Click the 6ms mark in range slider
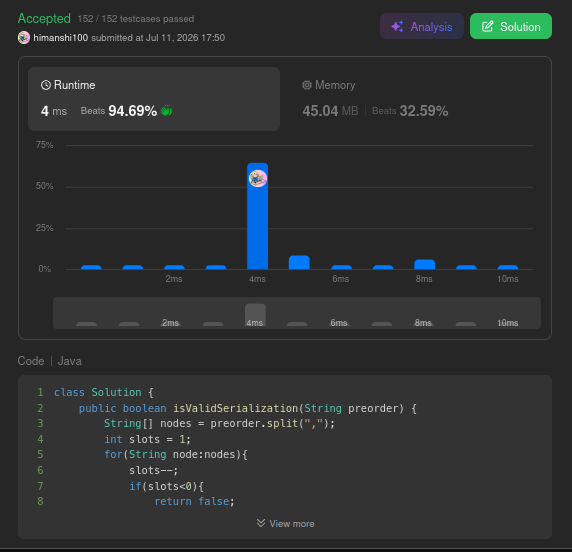 [x=339, y=323]
